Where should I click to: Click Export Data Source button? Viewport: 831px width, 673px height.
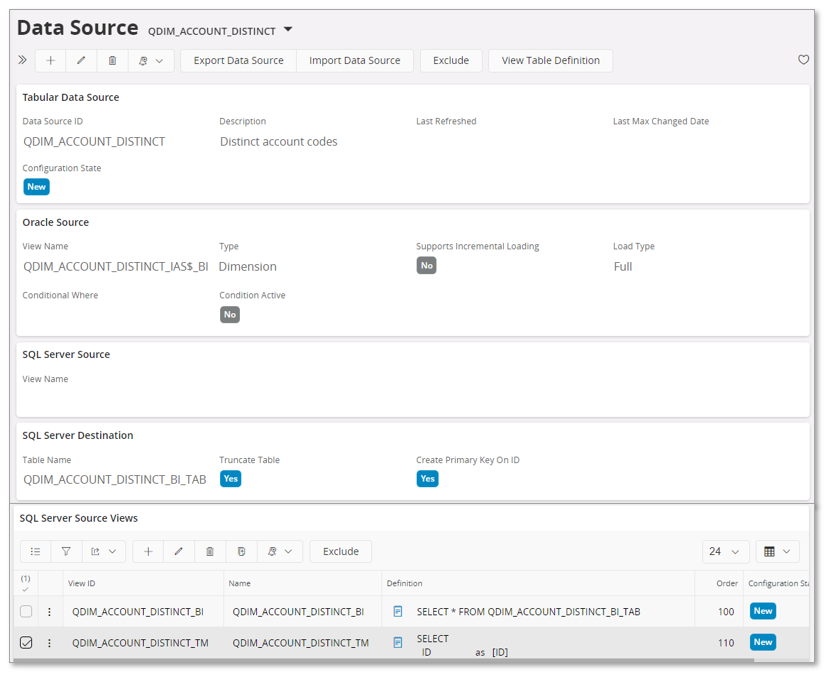pos(238,61)
